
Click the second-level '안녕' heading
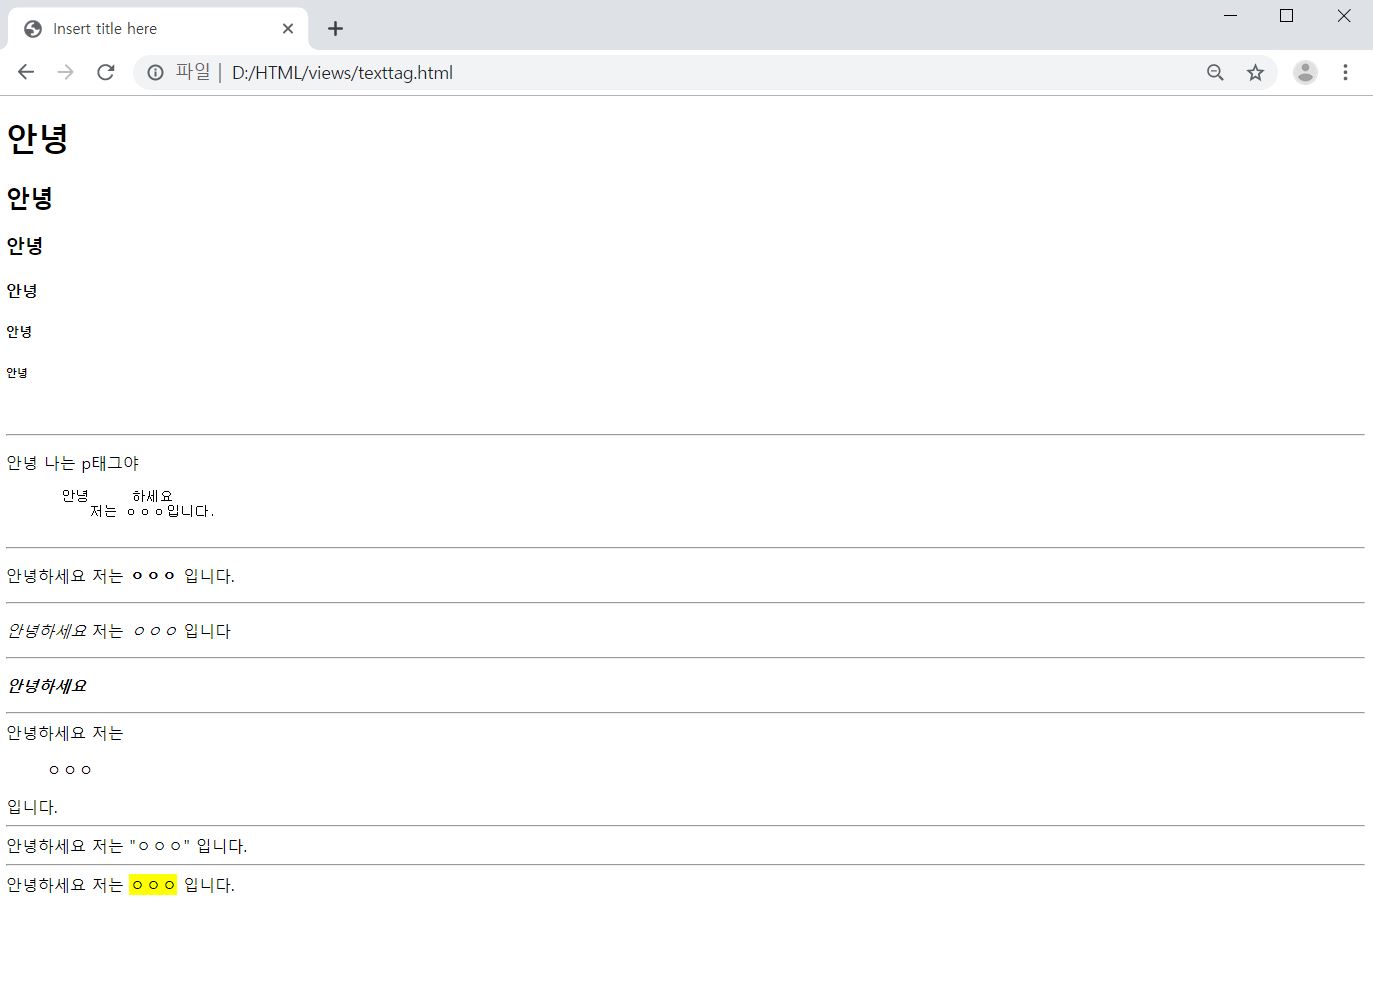click(x=29, y=198)
